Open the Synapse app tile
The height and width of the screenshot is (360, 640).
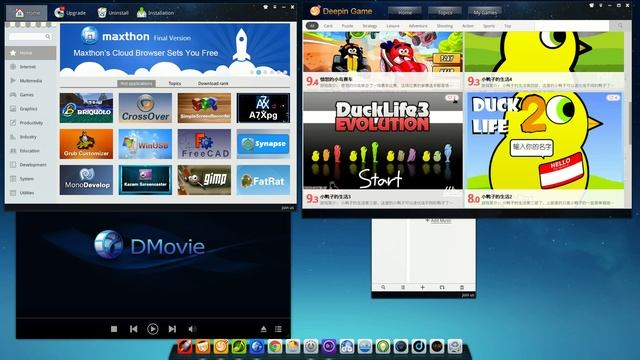tap(263, 144)
